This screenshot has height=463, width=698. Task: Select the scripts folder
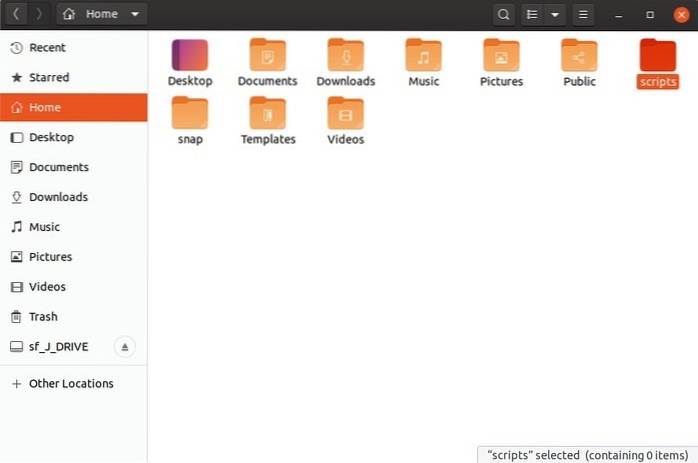click(657, 56)
